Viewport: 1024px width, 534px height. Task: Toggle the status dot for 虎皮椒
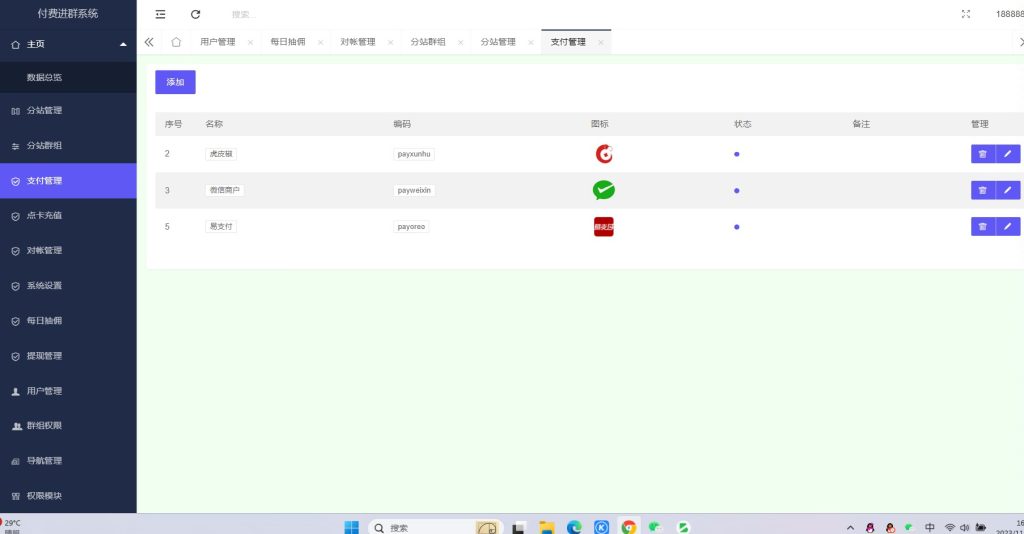point(737,154)
